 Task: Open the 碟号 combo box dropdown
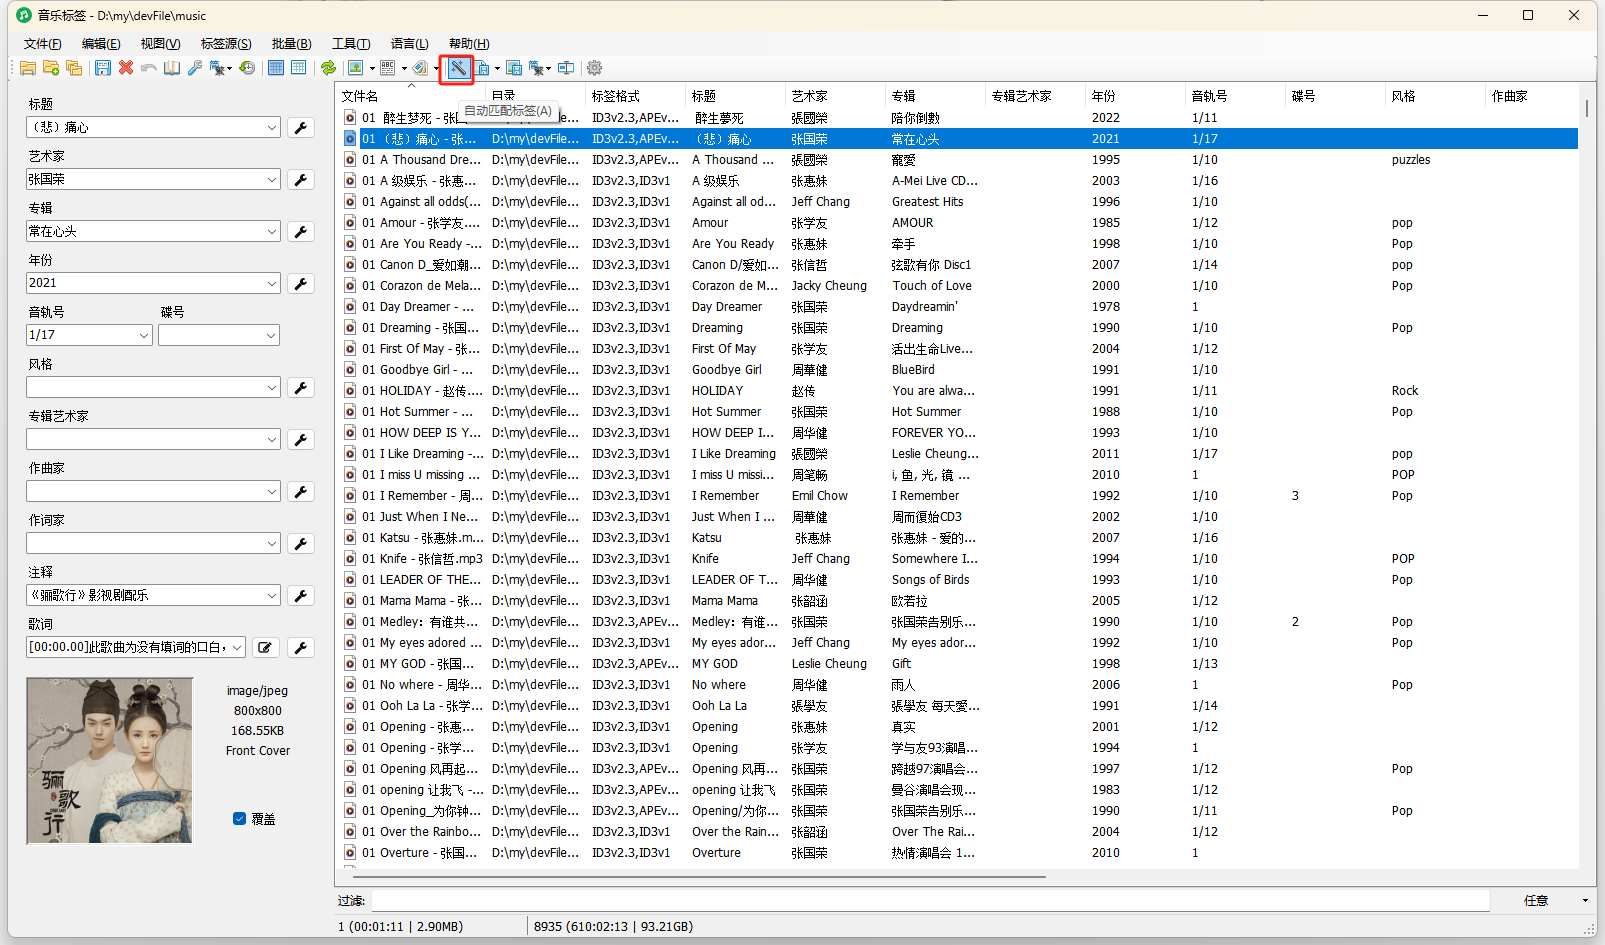click(271, 336)
